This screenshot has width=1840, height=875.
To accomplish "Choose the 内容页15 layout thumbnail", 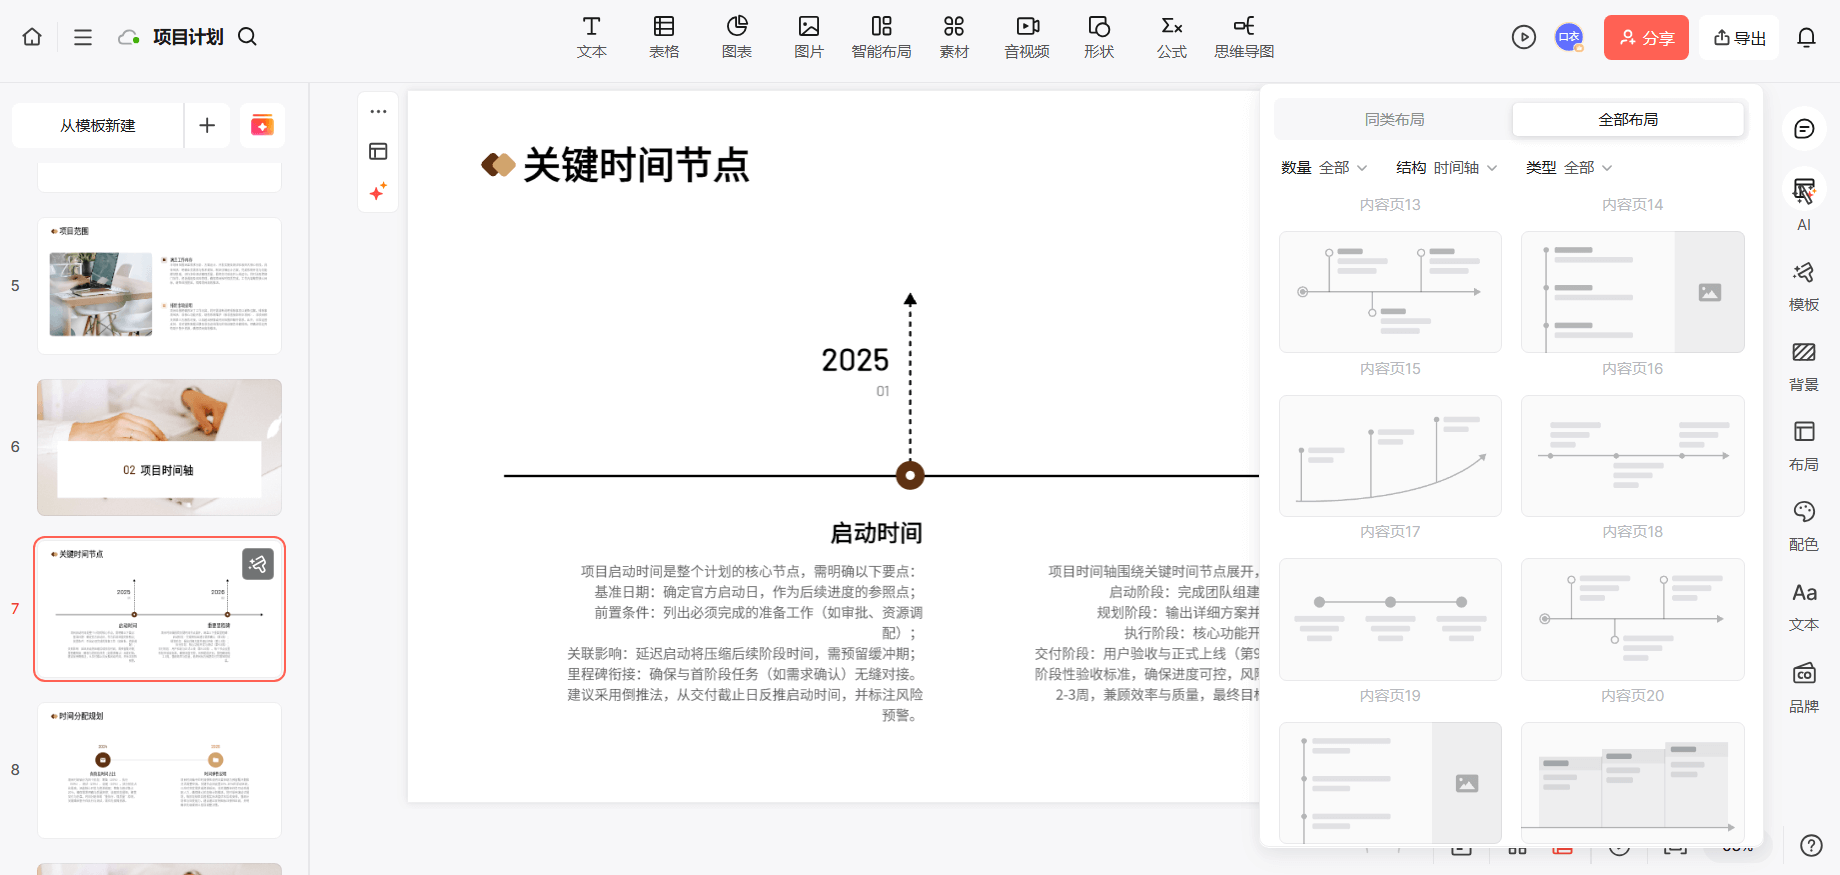I will 1390,292.
